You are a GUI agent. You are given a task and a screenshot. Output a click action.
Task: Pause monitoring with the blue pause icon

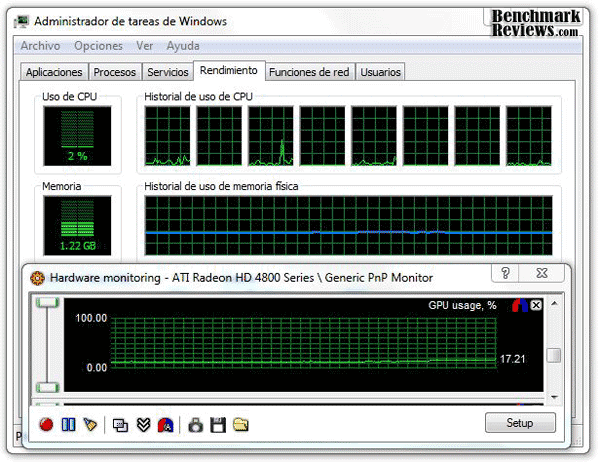68,424
